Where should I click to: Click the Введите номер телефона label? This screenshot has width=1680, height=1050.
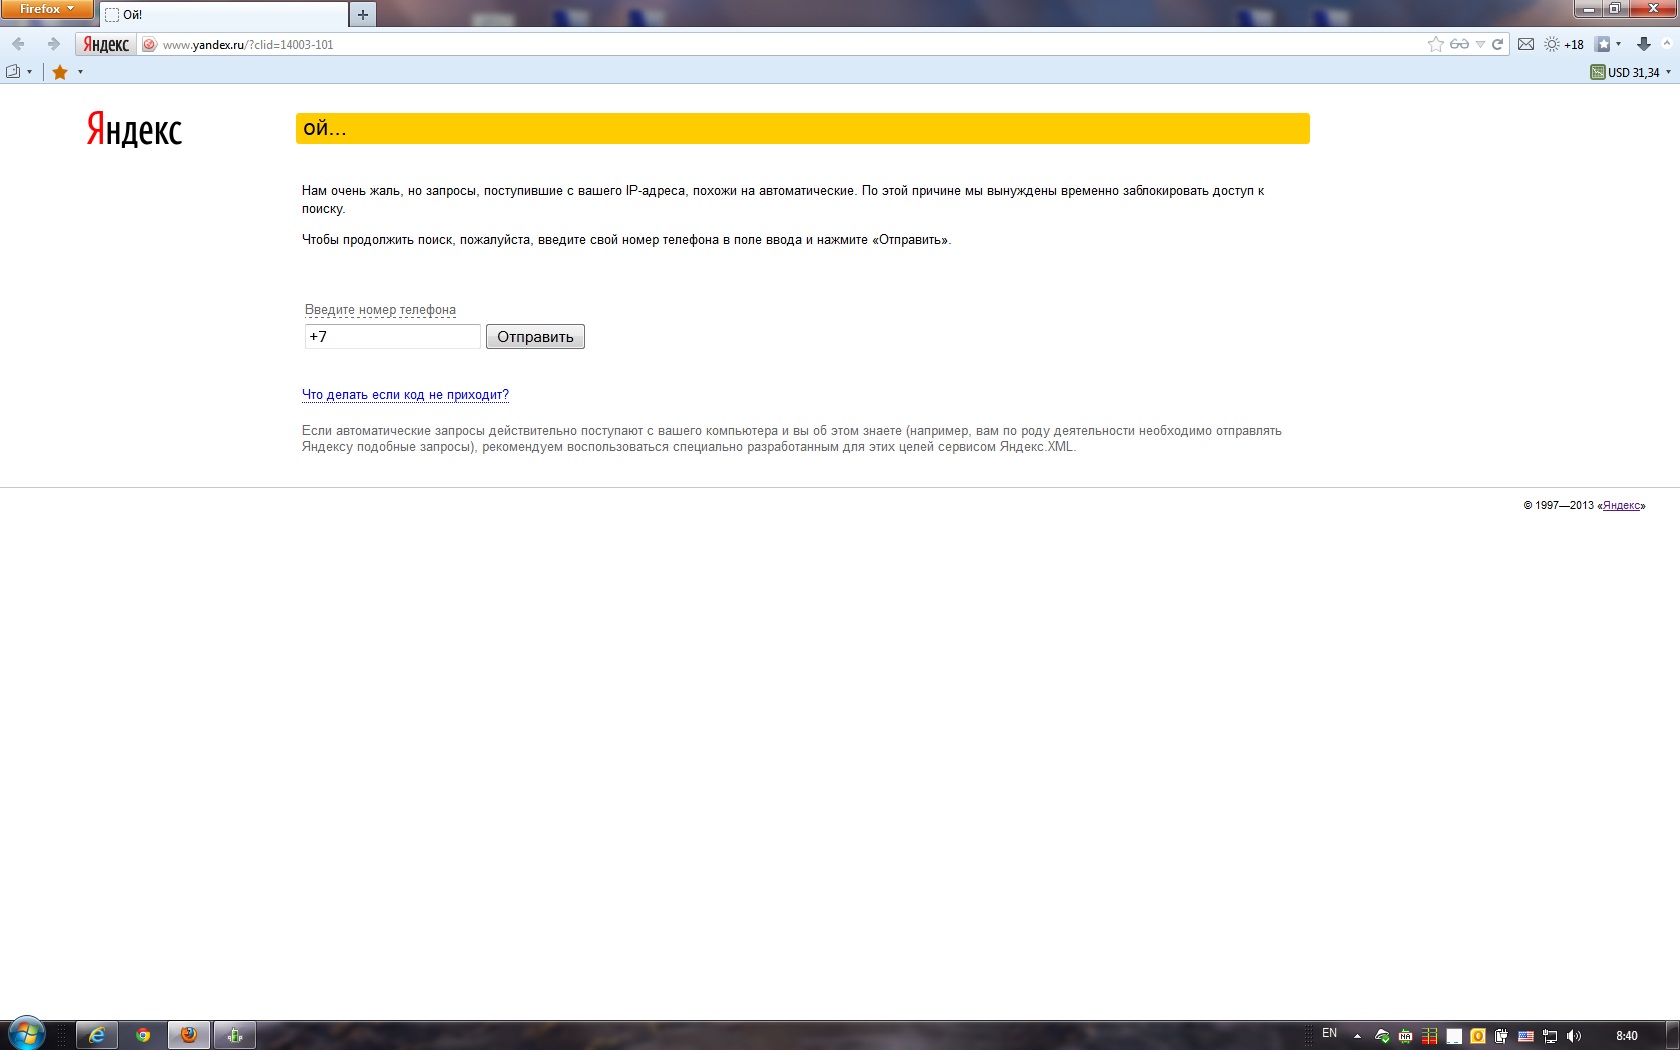[380, 310]
